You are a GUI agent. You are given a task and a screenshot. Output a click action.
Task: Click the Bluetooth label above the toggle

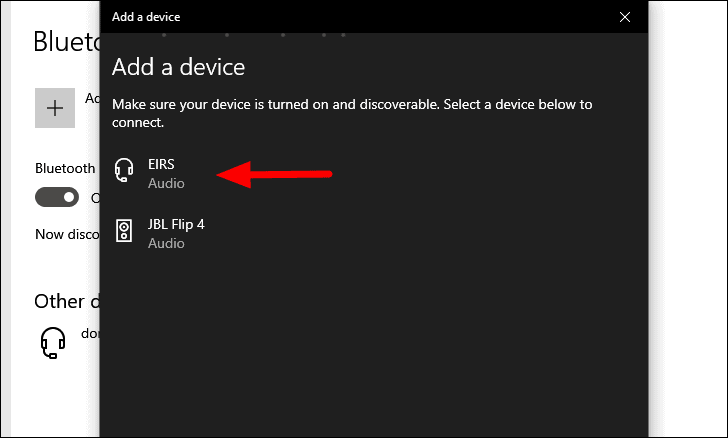(x=65, y=168)
